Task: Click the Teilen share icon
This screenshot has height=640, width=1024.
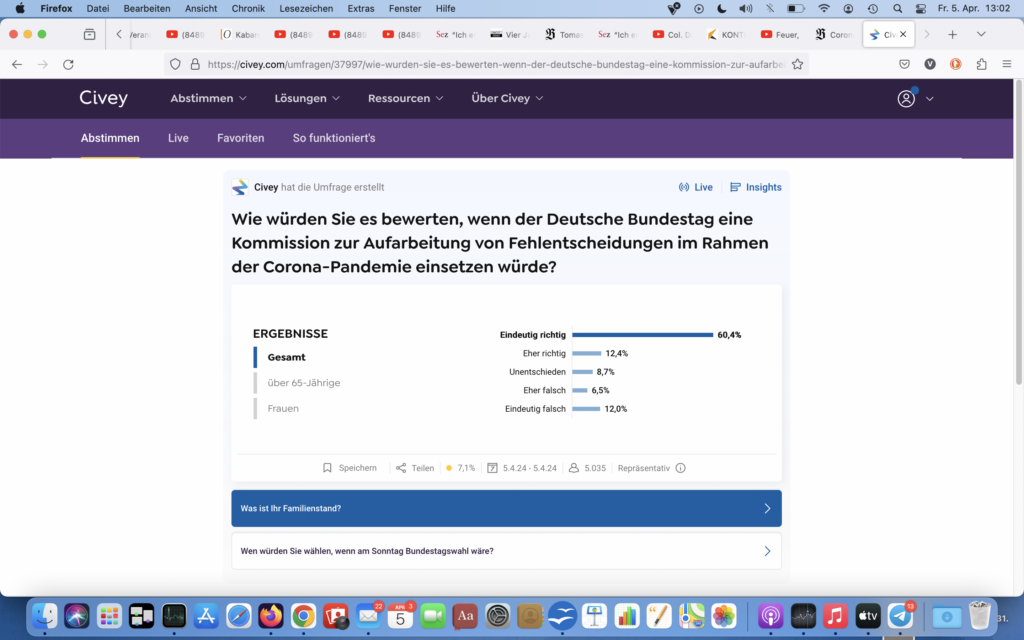Action: (x=401, y=468)
